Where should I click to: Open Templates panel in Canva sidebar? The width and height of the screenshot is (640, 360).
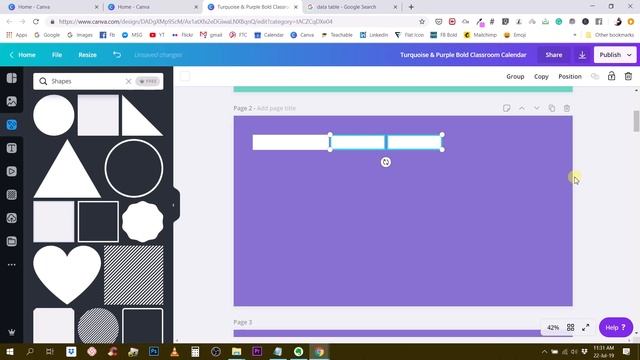[x=11, y=78]
